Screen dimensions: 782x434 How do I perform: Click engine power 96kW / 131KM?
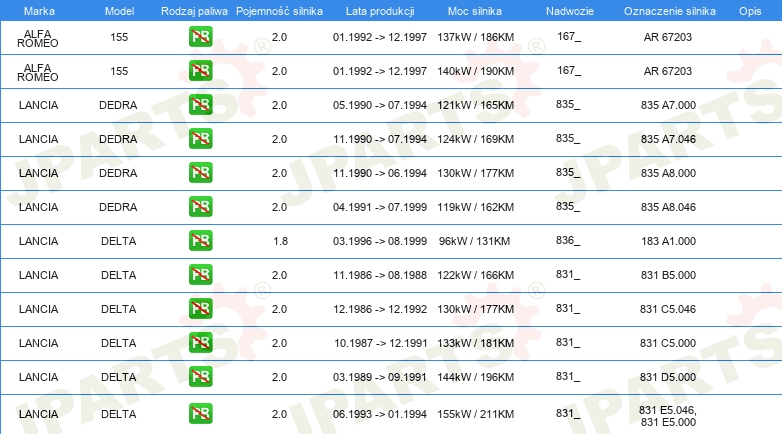474,240
